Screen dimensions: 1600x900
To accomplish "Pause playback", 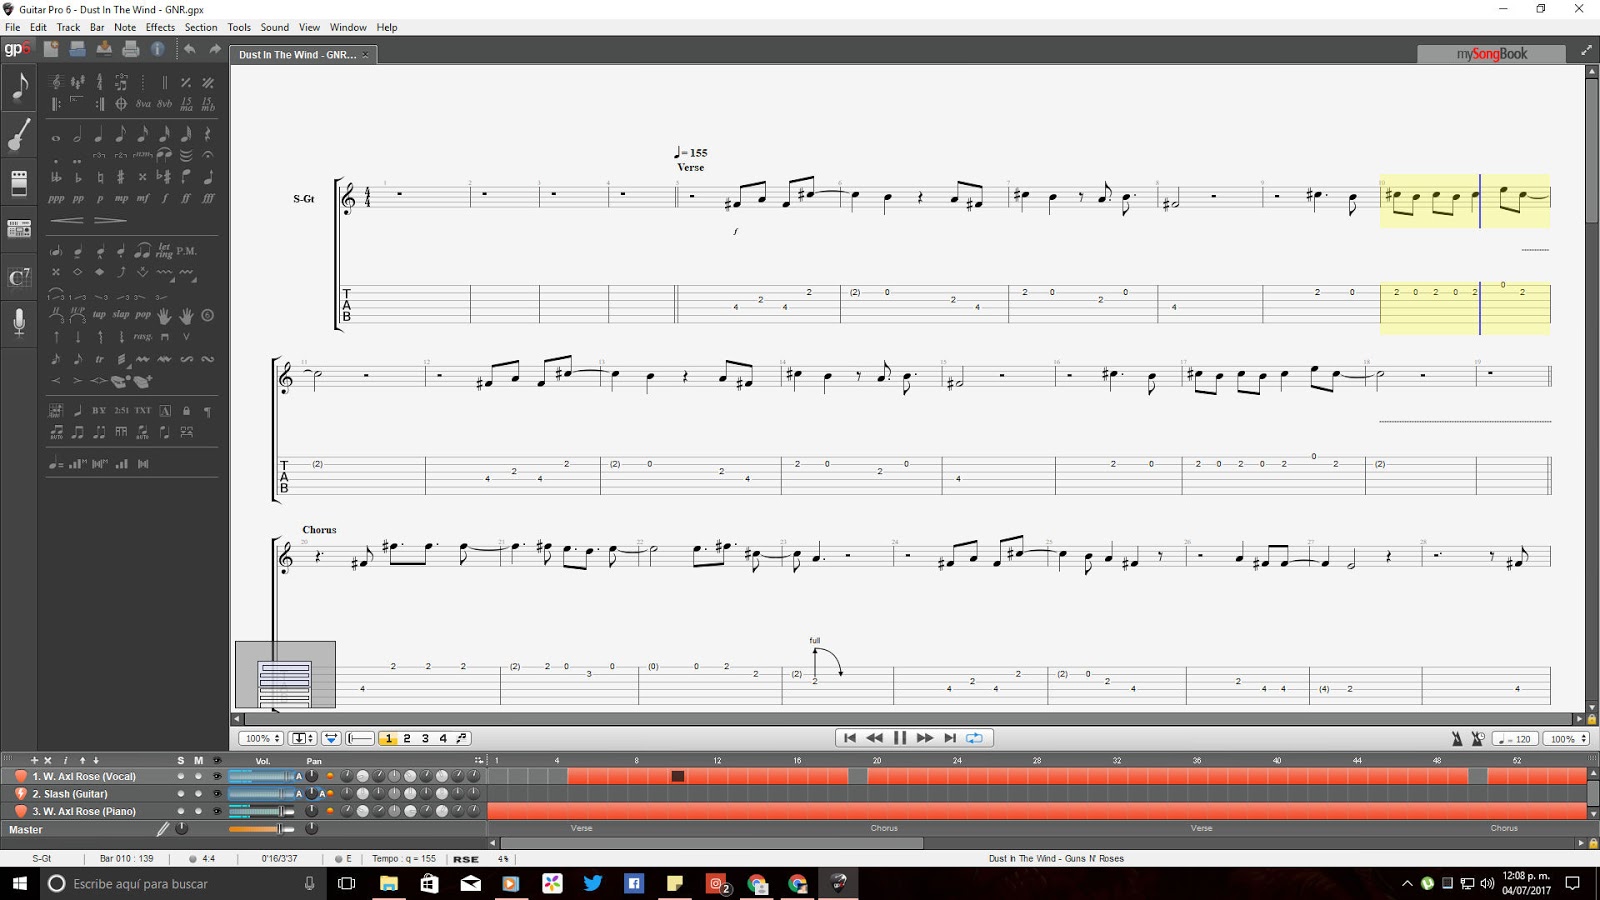I will pyautogui.click(x=899, y=738).
